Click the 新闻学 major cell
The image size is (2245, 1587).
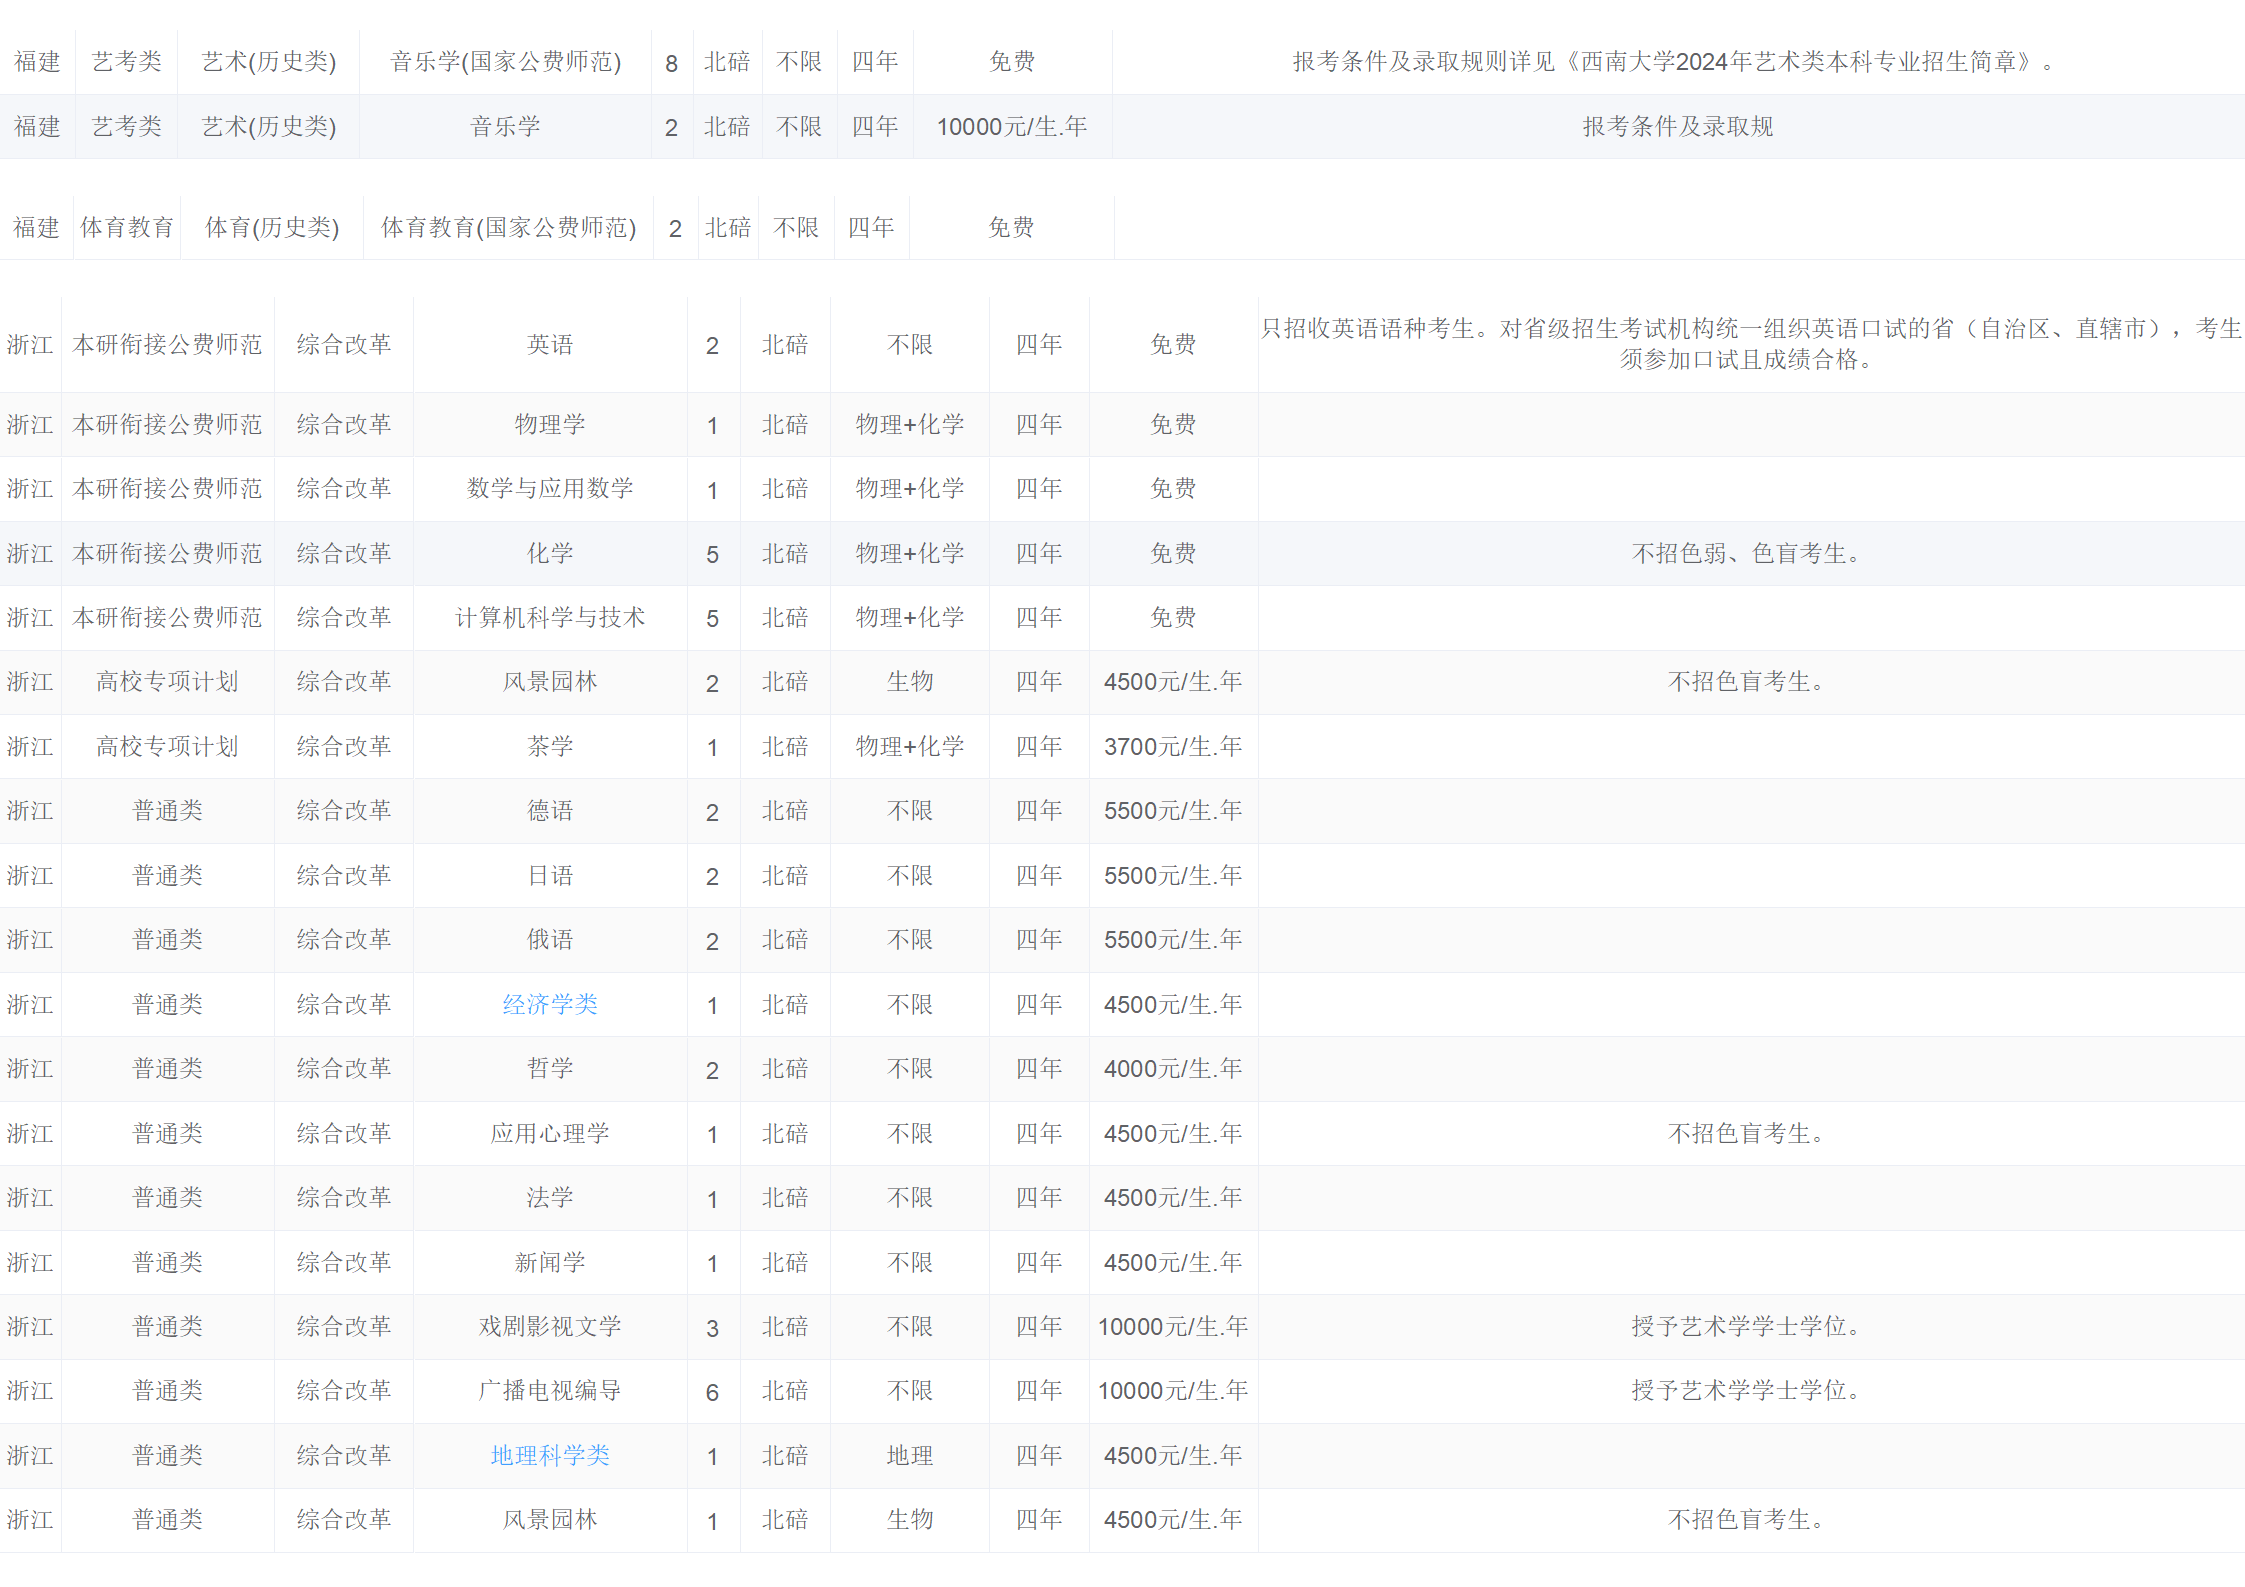(549, 1262)
